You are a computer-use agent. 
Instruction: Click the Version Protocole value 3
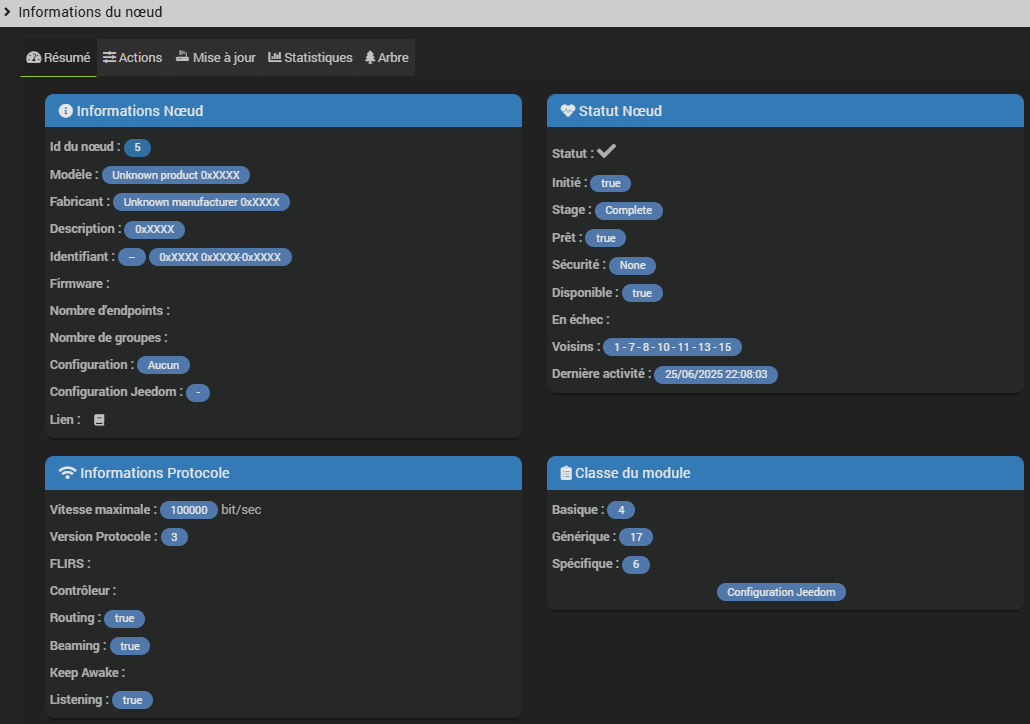(174, 537)
